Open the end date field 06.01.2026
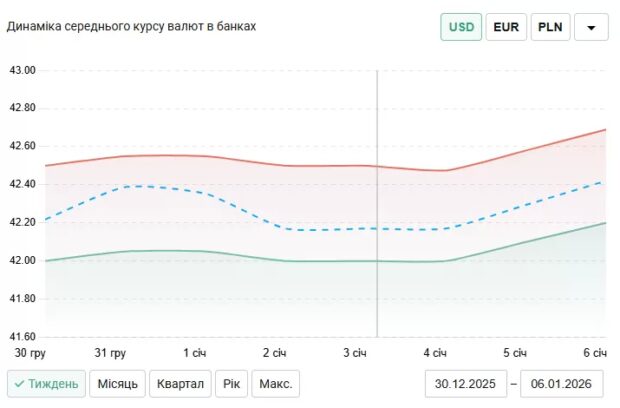The width and height of the screenshot is (620, 408). click(563, 384)
